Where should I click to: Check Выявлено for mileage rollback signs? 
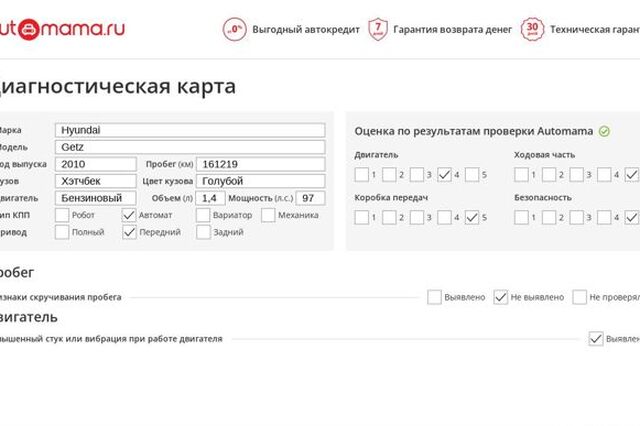(x=434, y=297)
